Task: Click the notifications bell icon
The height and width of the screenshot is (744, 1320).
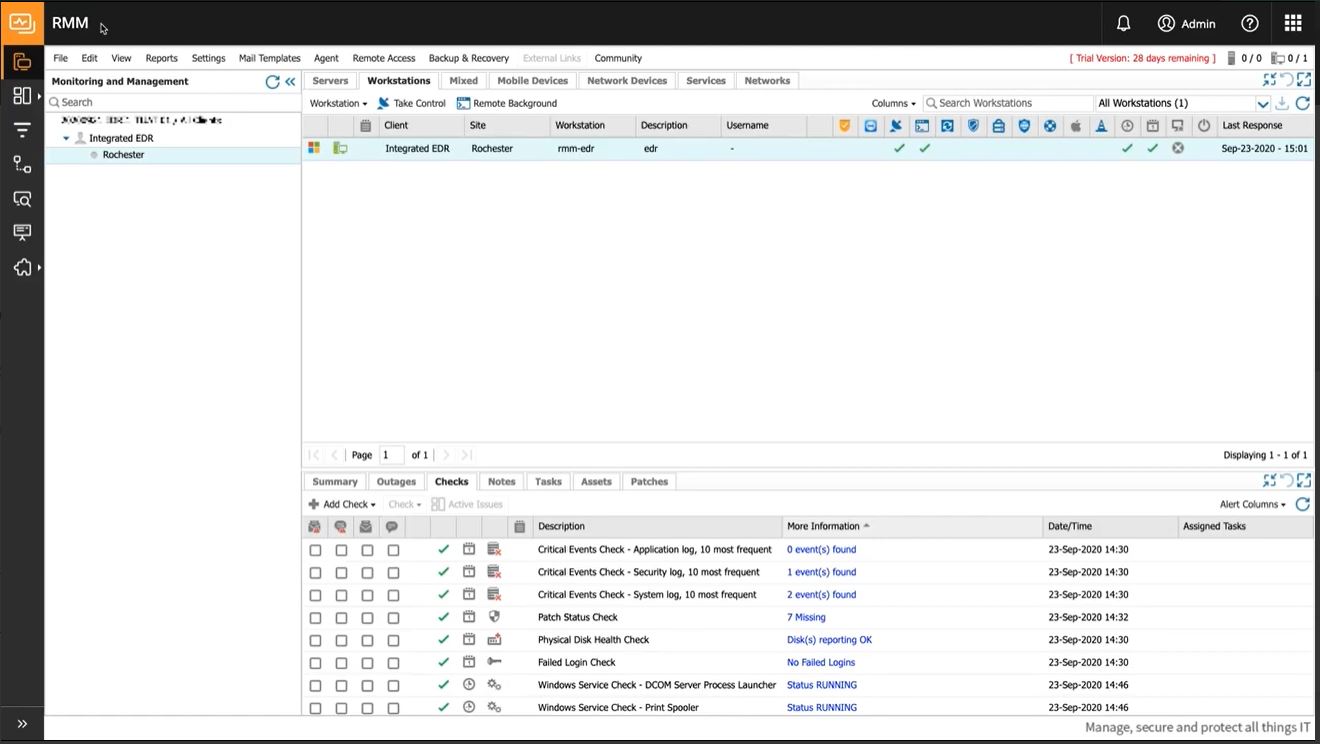Action: (1122, 22)
